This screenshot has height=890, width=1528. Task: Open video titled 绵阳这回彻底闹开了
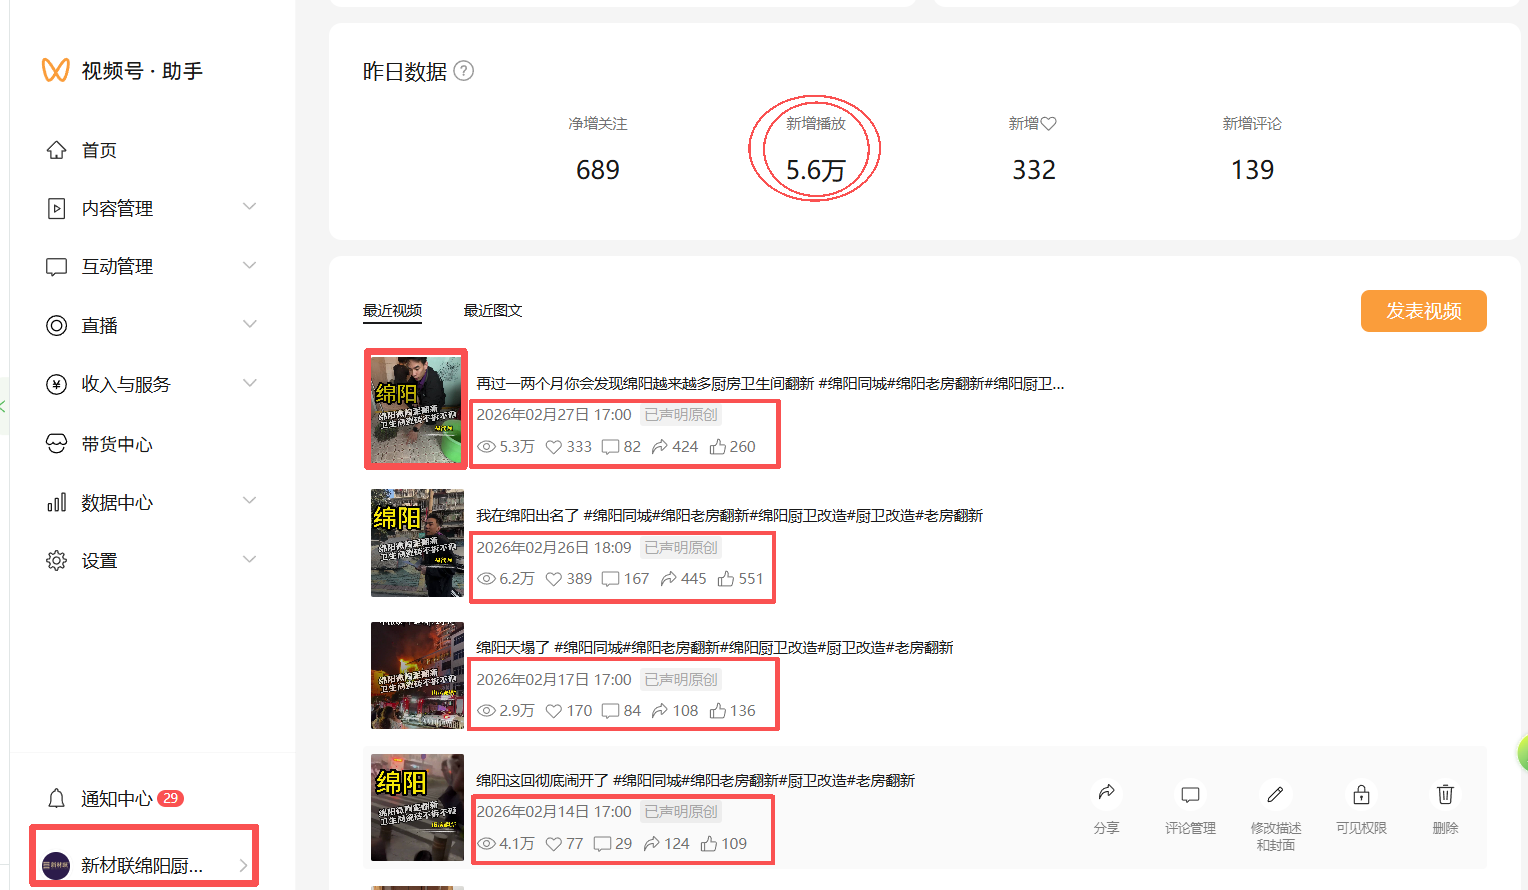(695, 781)
